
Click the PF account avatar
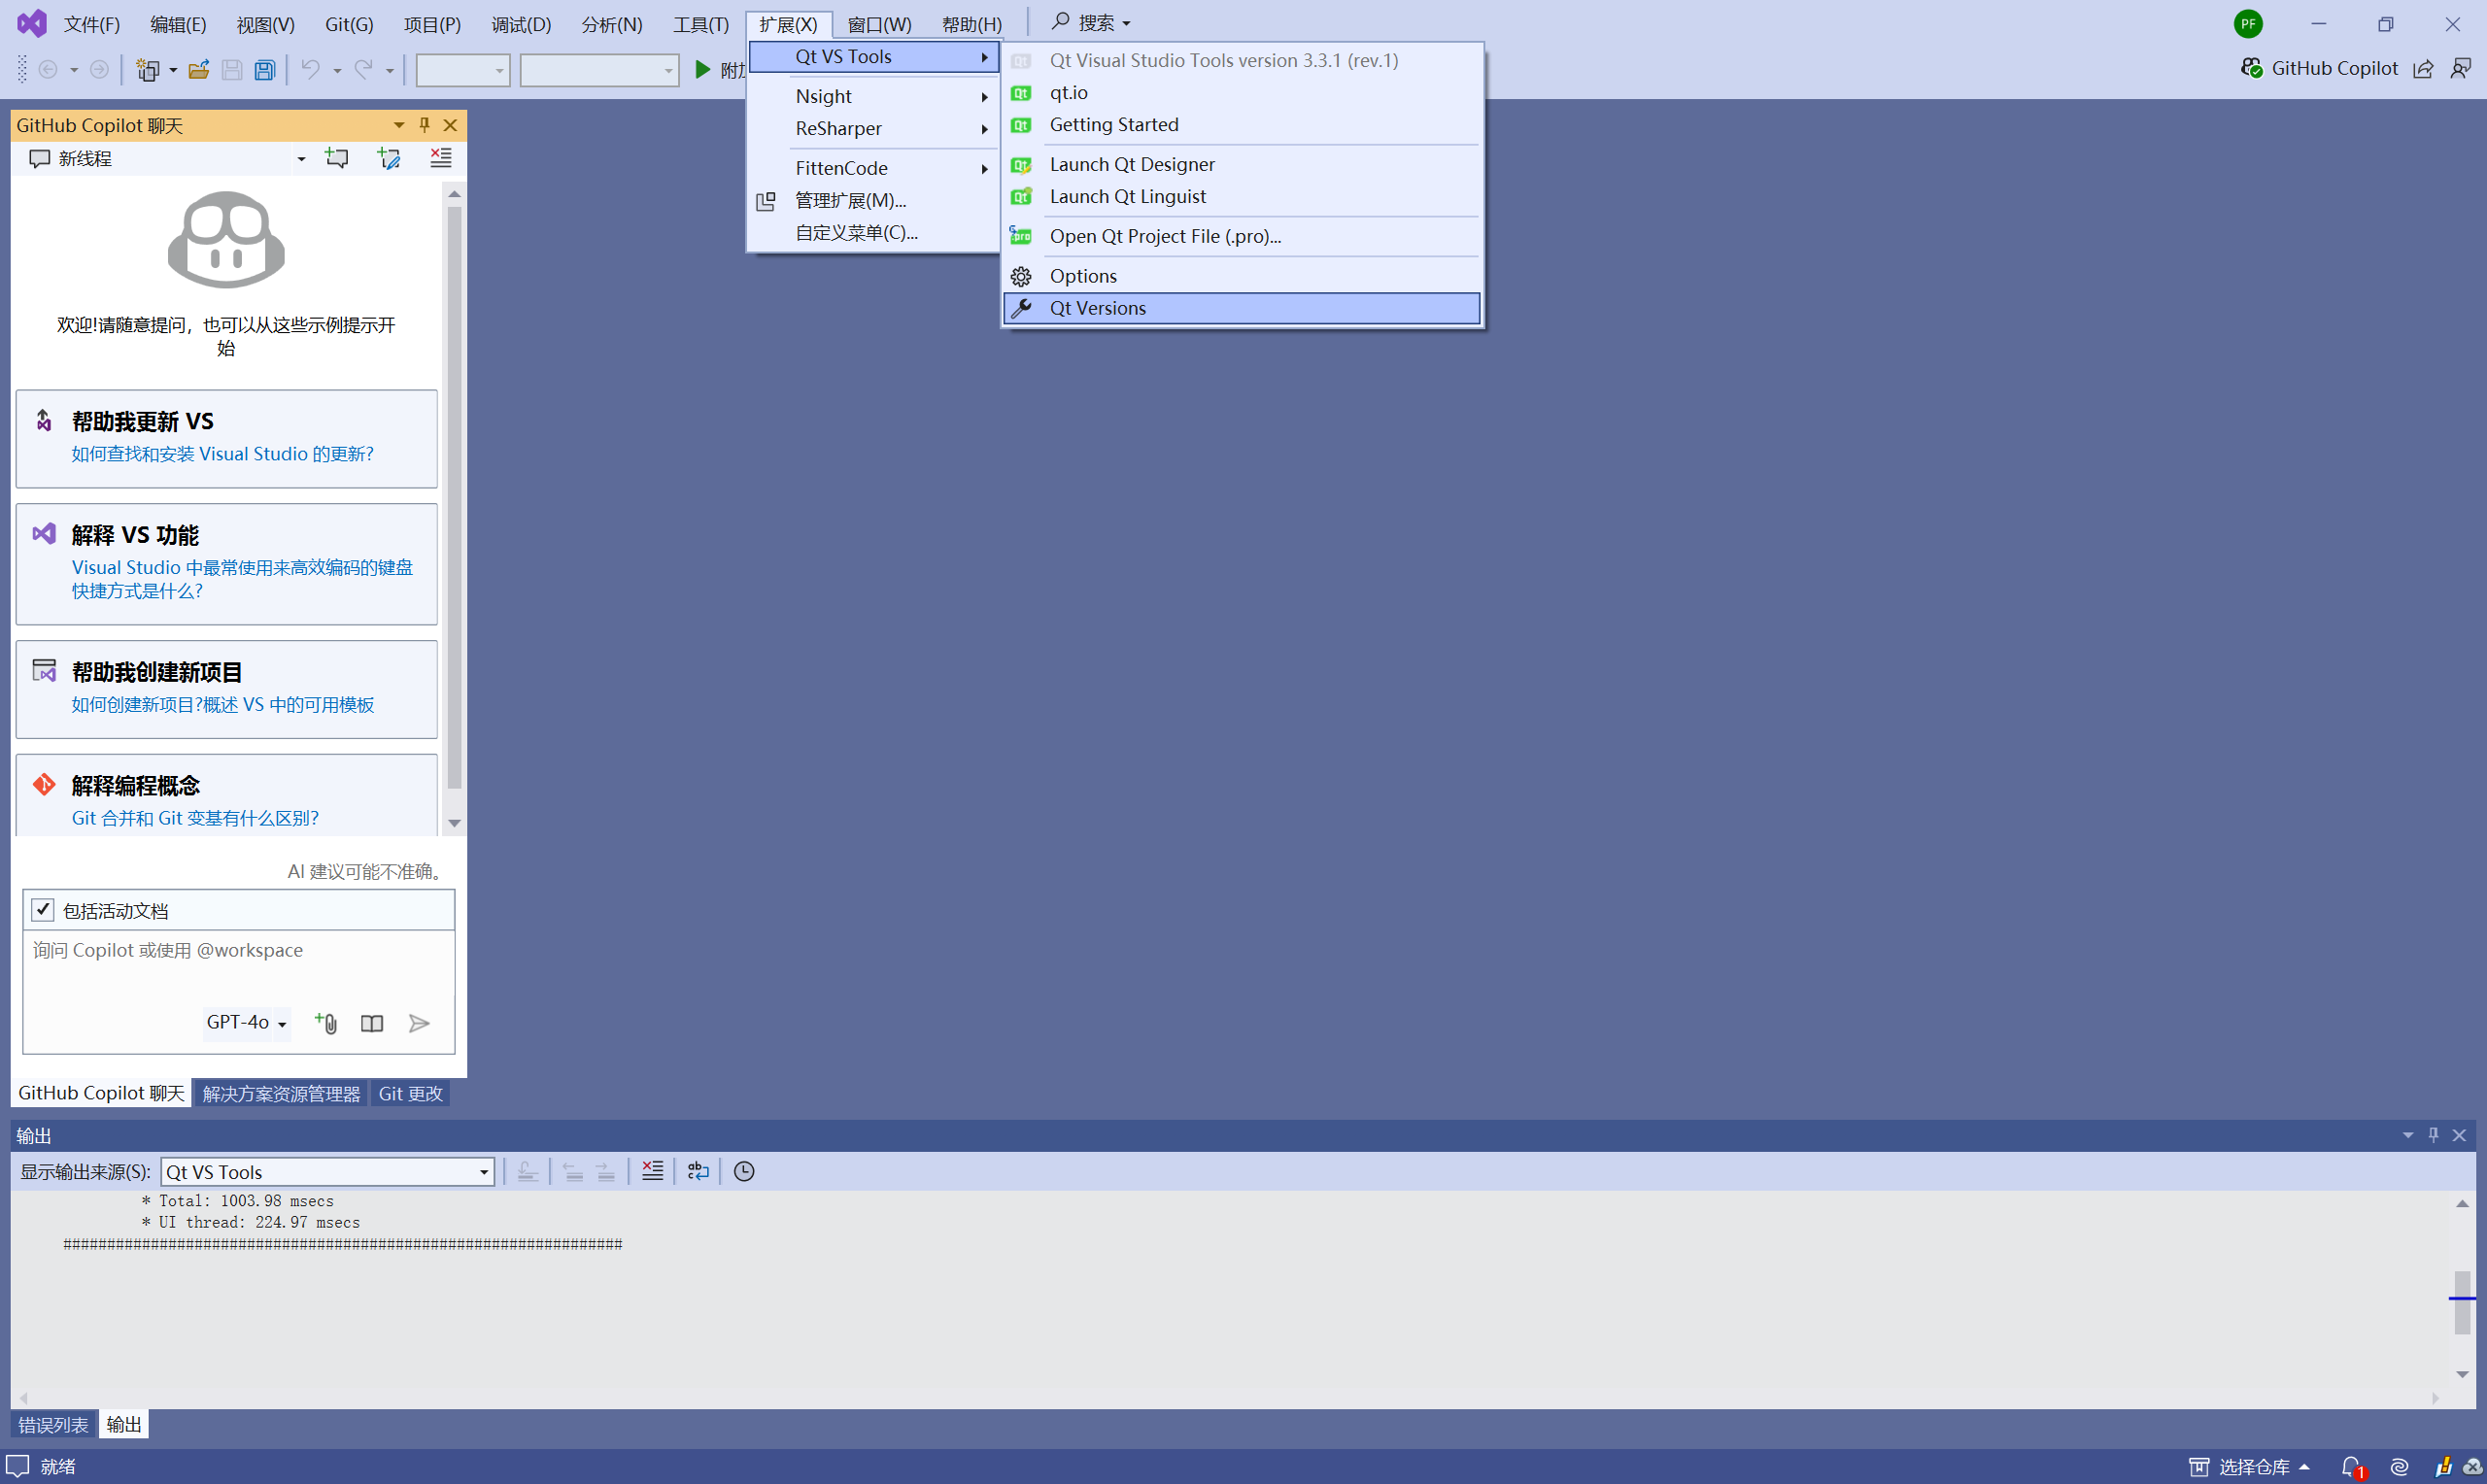[x=2248, y=23]
